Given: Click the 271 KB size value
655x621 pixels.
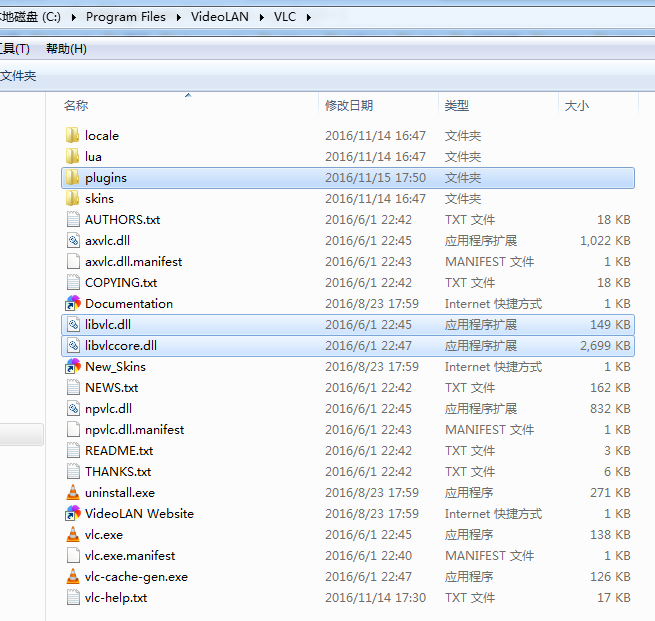Looking at the screenshot, I should pos(610,493).
